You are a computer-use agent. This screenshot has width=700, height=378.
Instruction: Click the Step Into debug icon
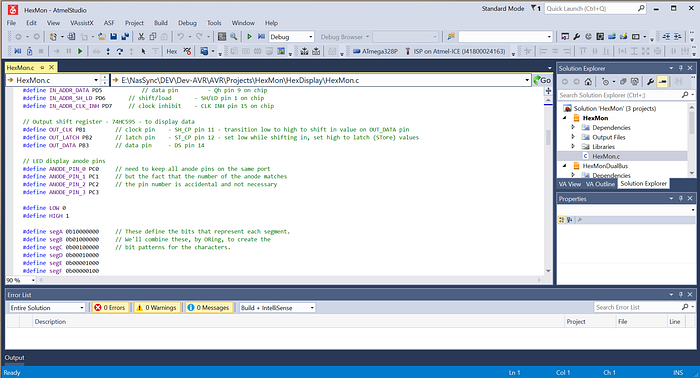(108, 51)
